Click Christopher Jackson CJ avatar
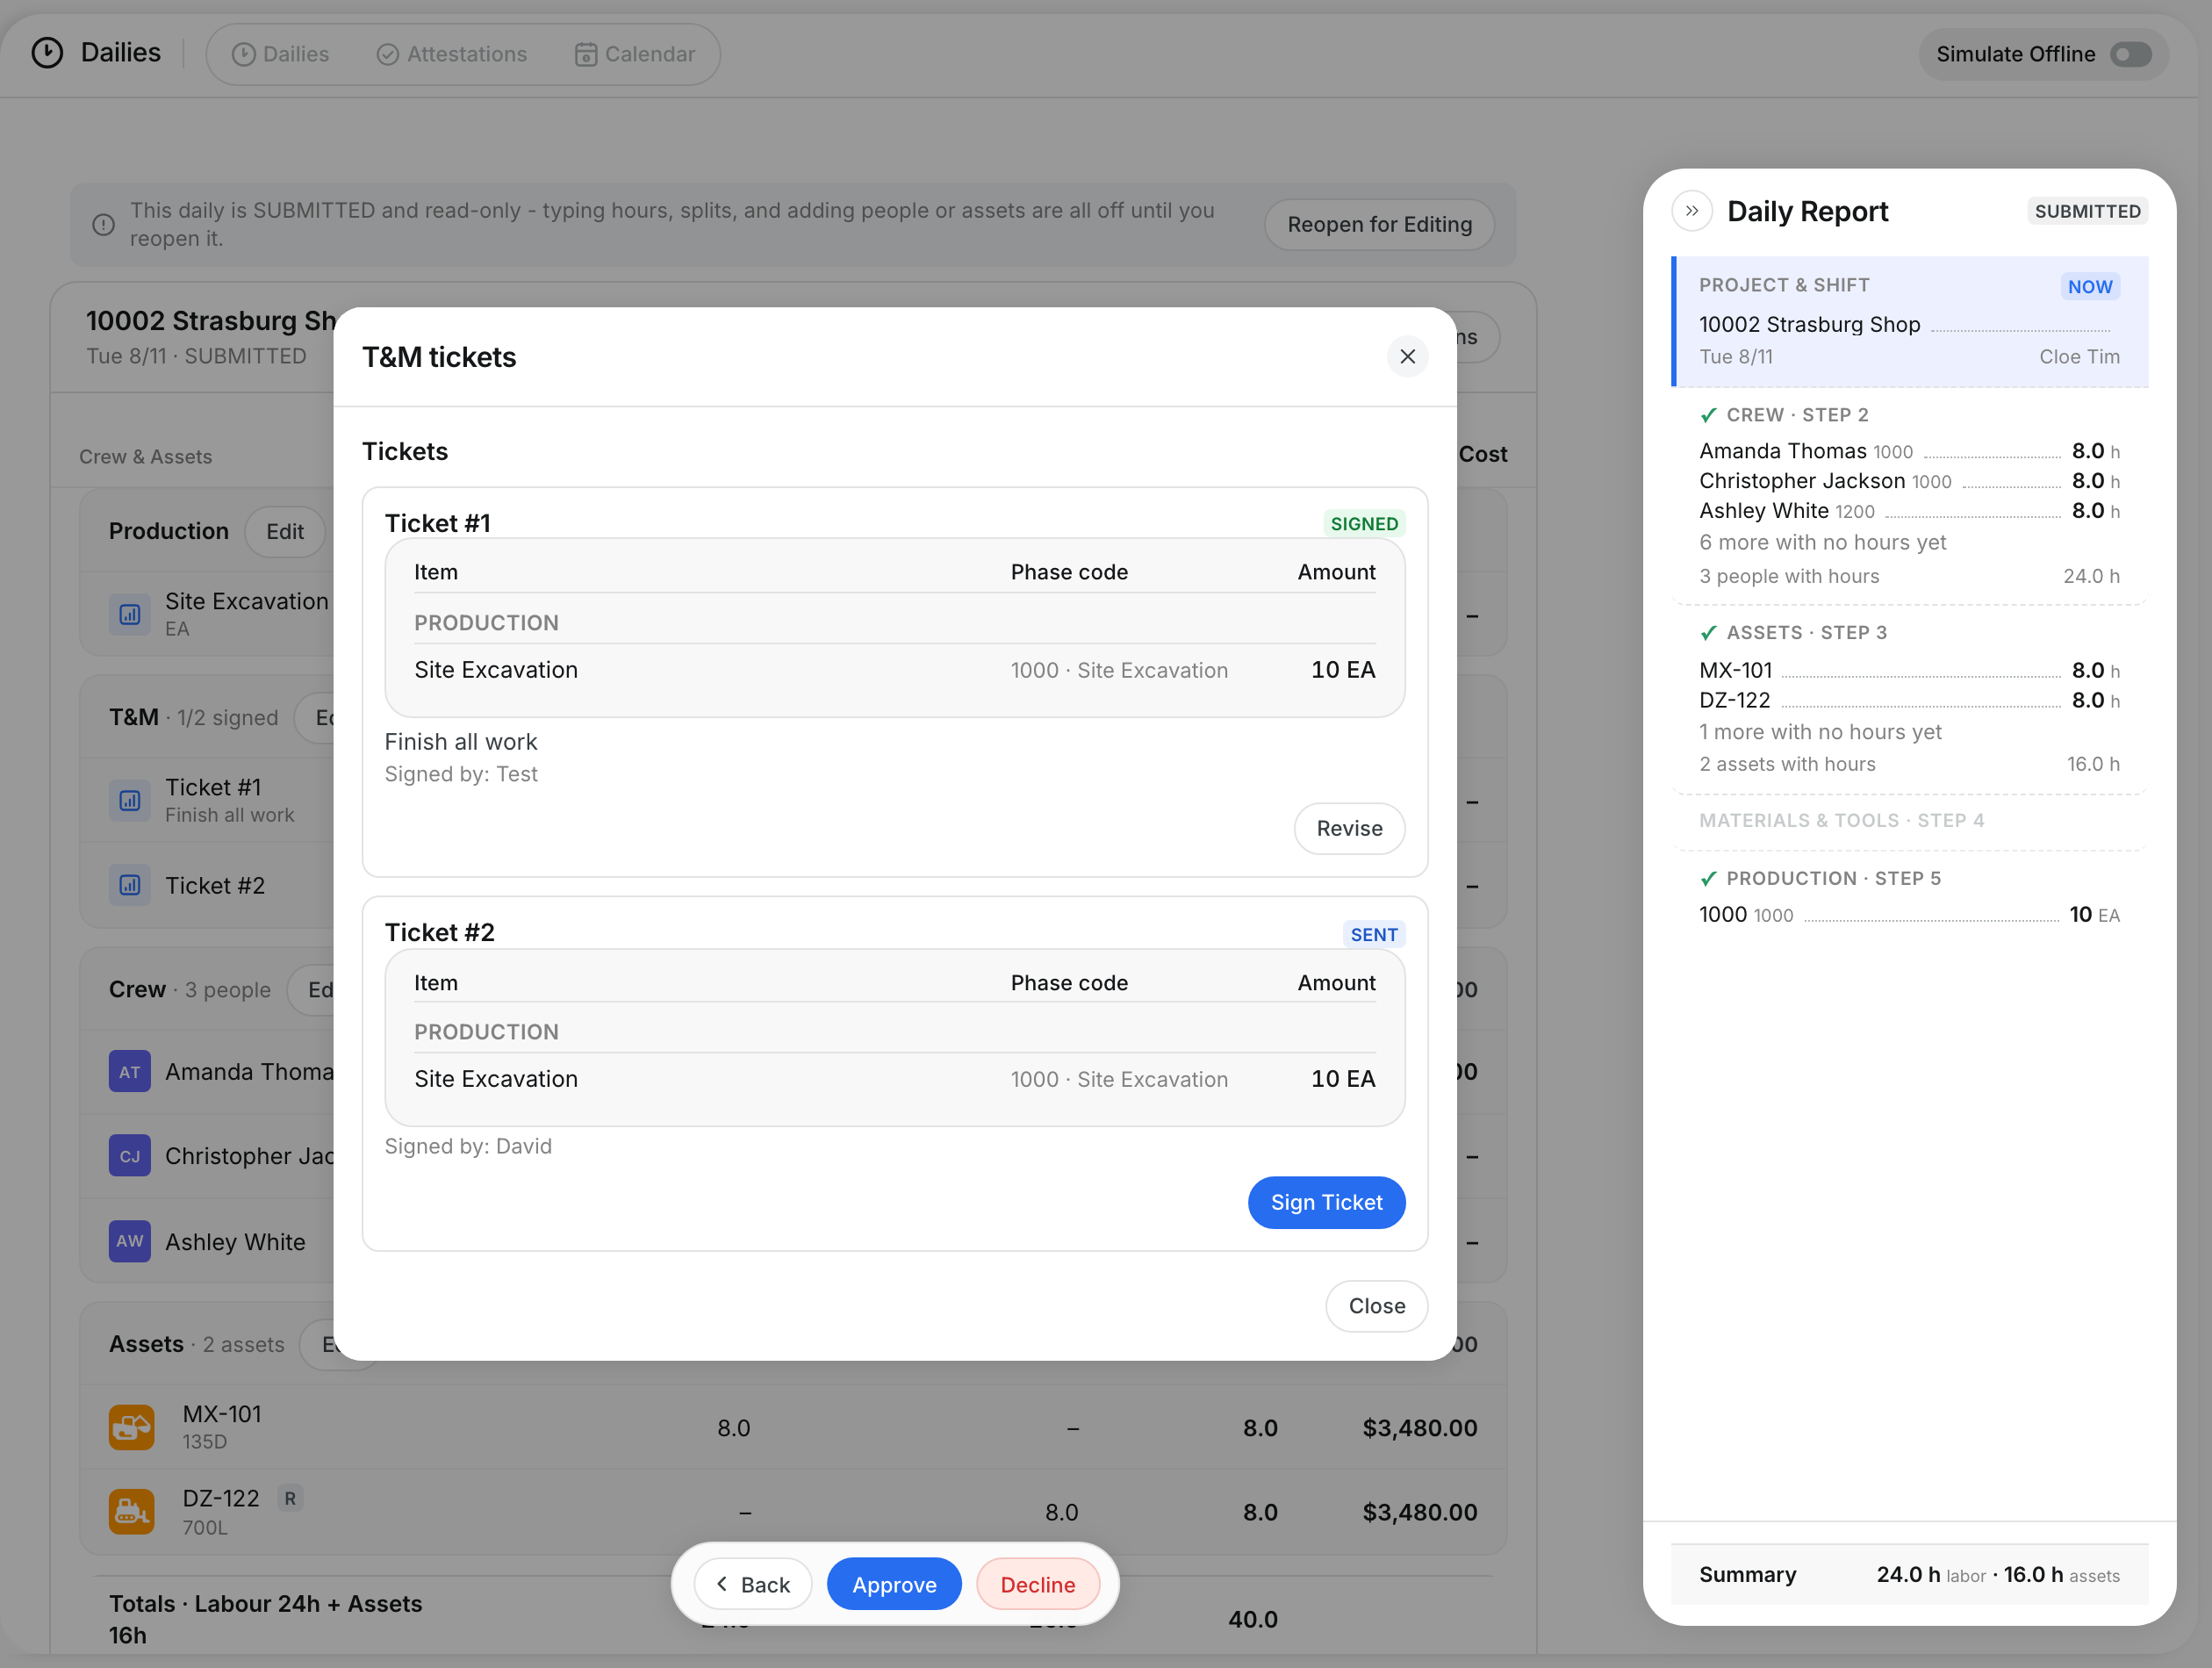Viewport: 2212px width, 1668px height. tap(130, 1156)
